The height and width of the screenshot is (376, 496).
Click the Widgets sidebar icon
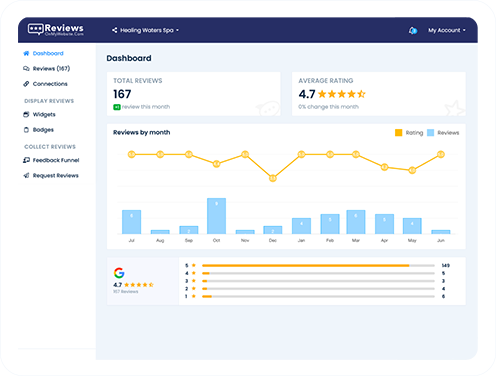[26, 114]
